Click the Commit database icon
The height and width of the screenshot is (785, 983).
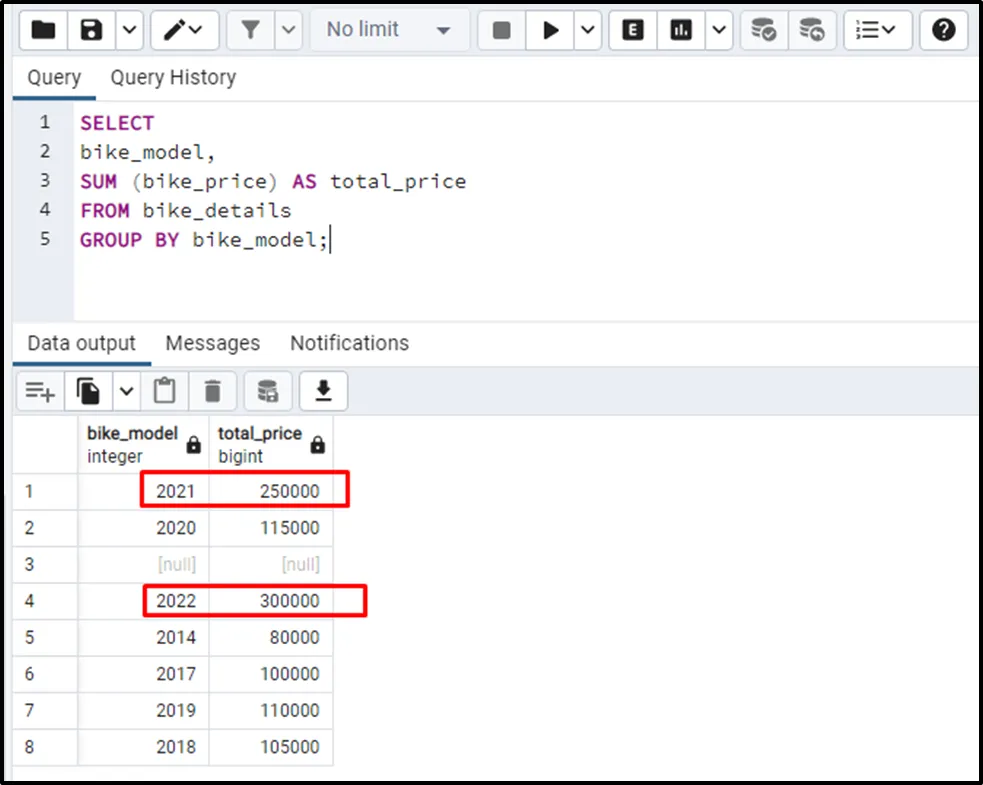click(765, 30)
